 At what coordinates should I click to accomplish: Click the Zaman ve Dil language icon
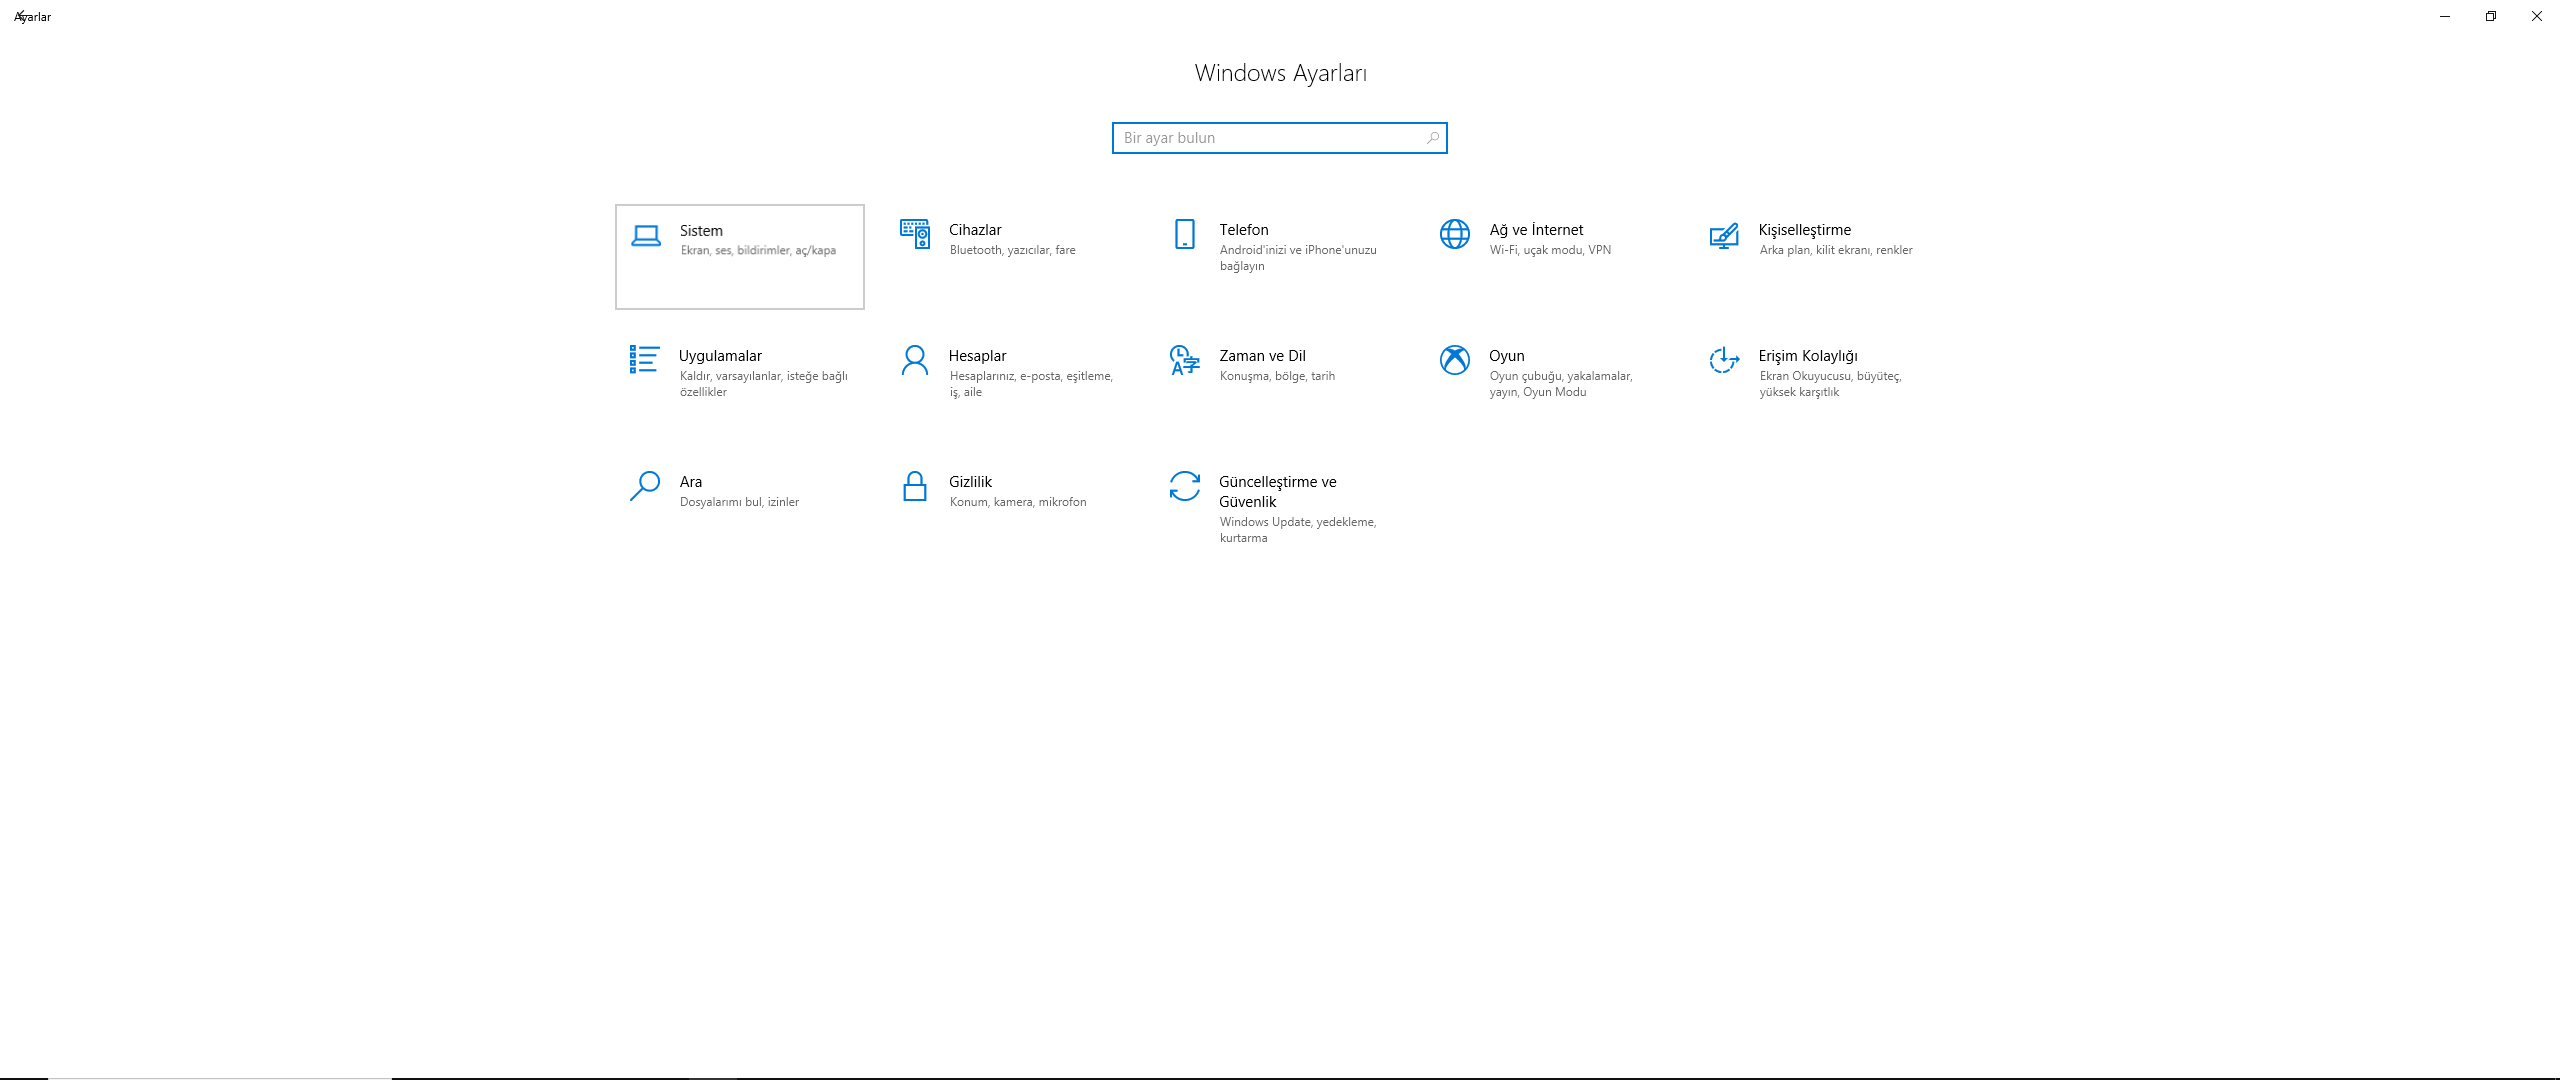1185,360
